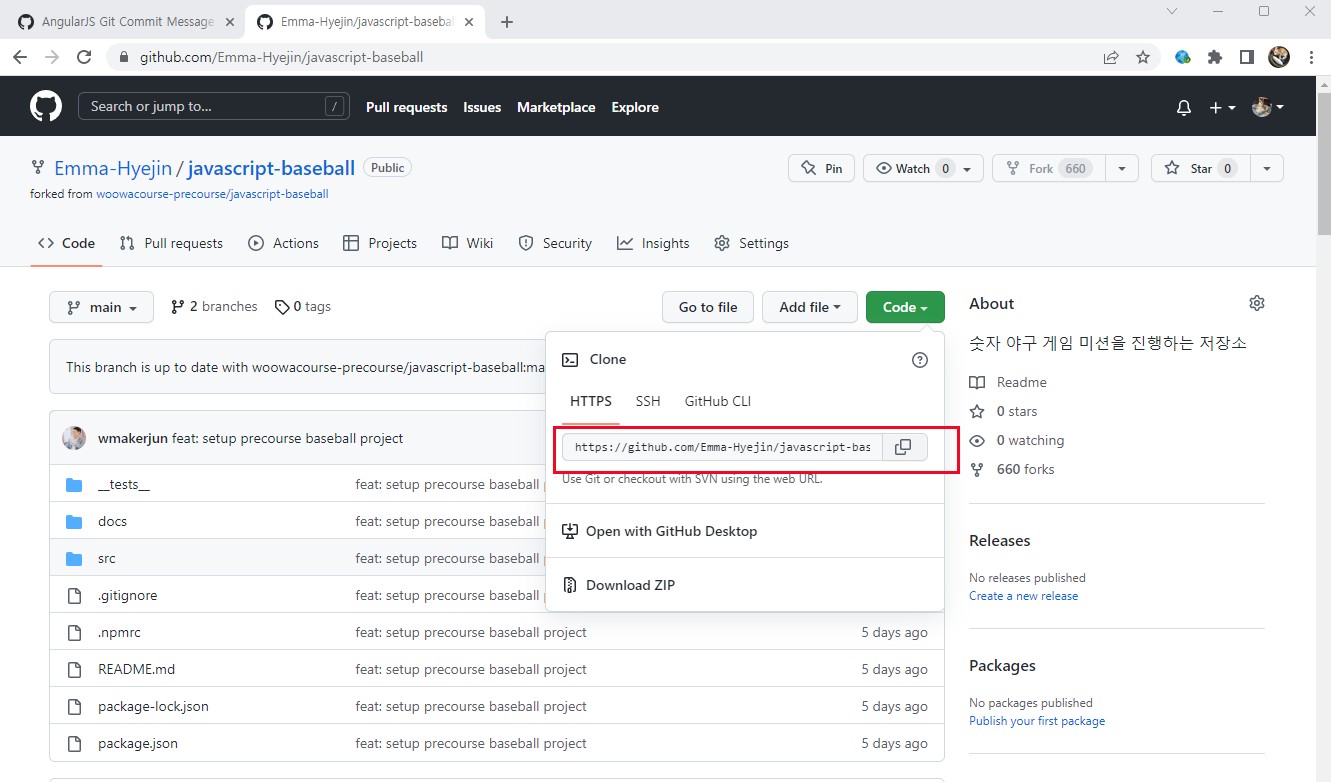The image size is (1331, 782).
Task: Open the upstream woowacourse-precourse/javascript-baseball link
Action: point(212,194)
